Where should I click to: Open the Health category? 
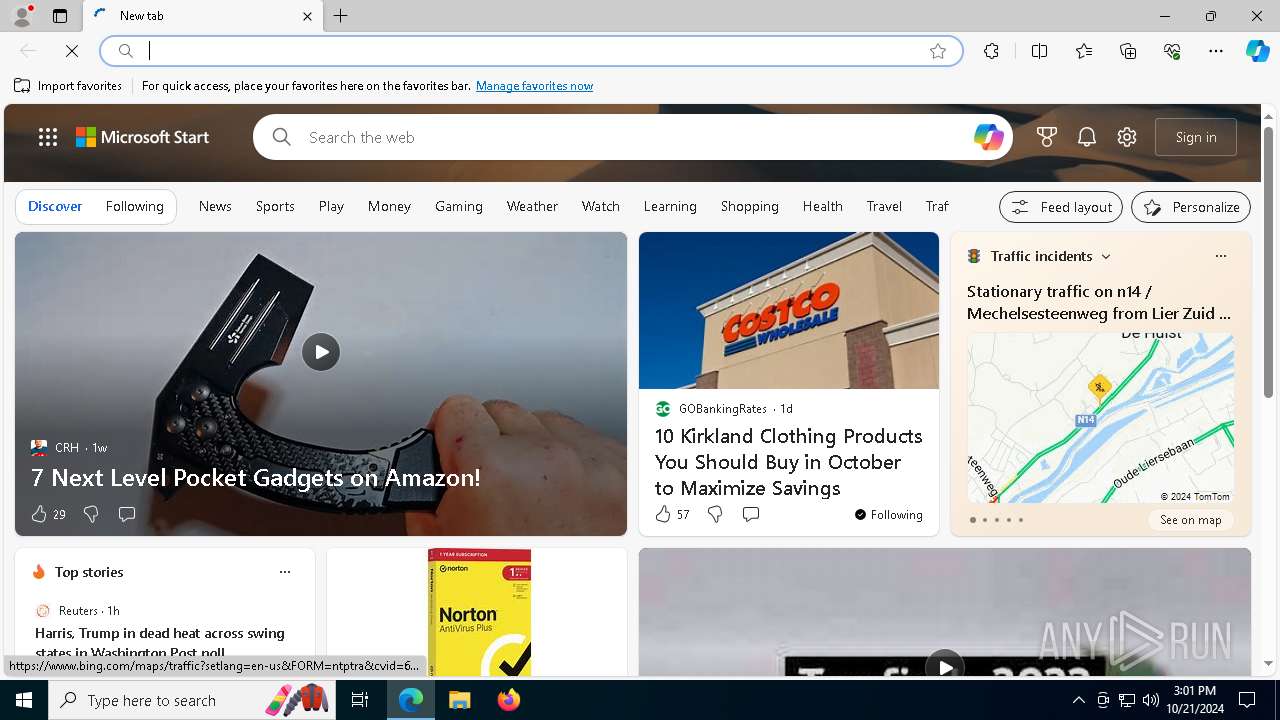coord(823,206)
